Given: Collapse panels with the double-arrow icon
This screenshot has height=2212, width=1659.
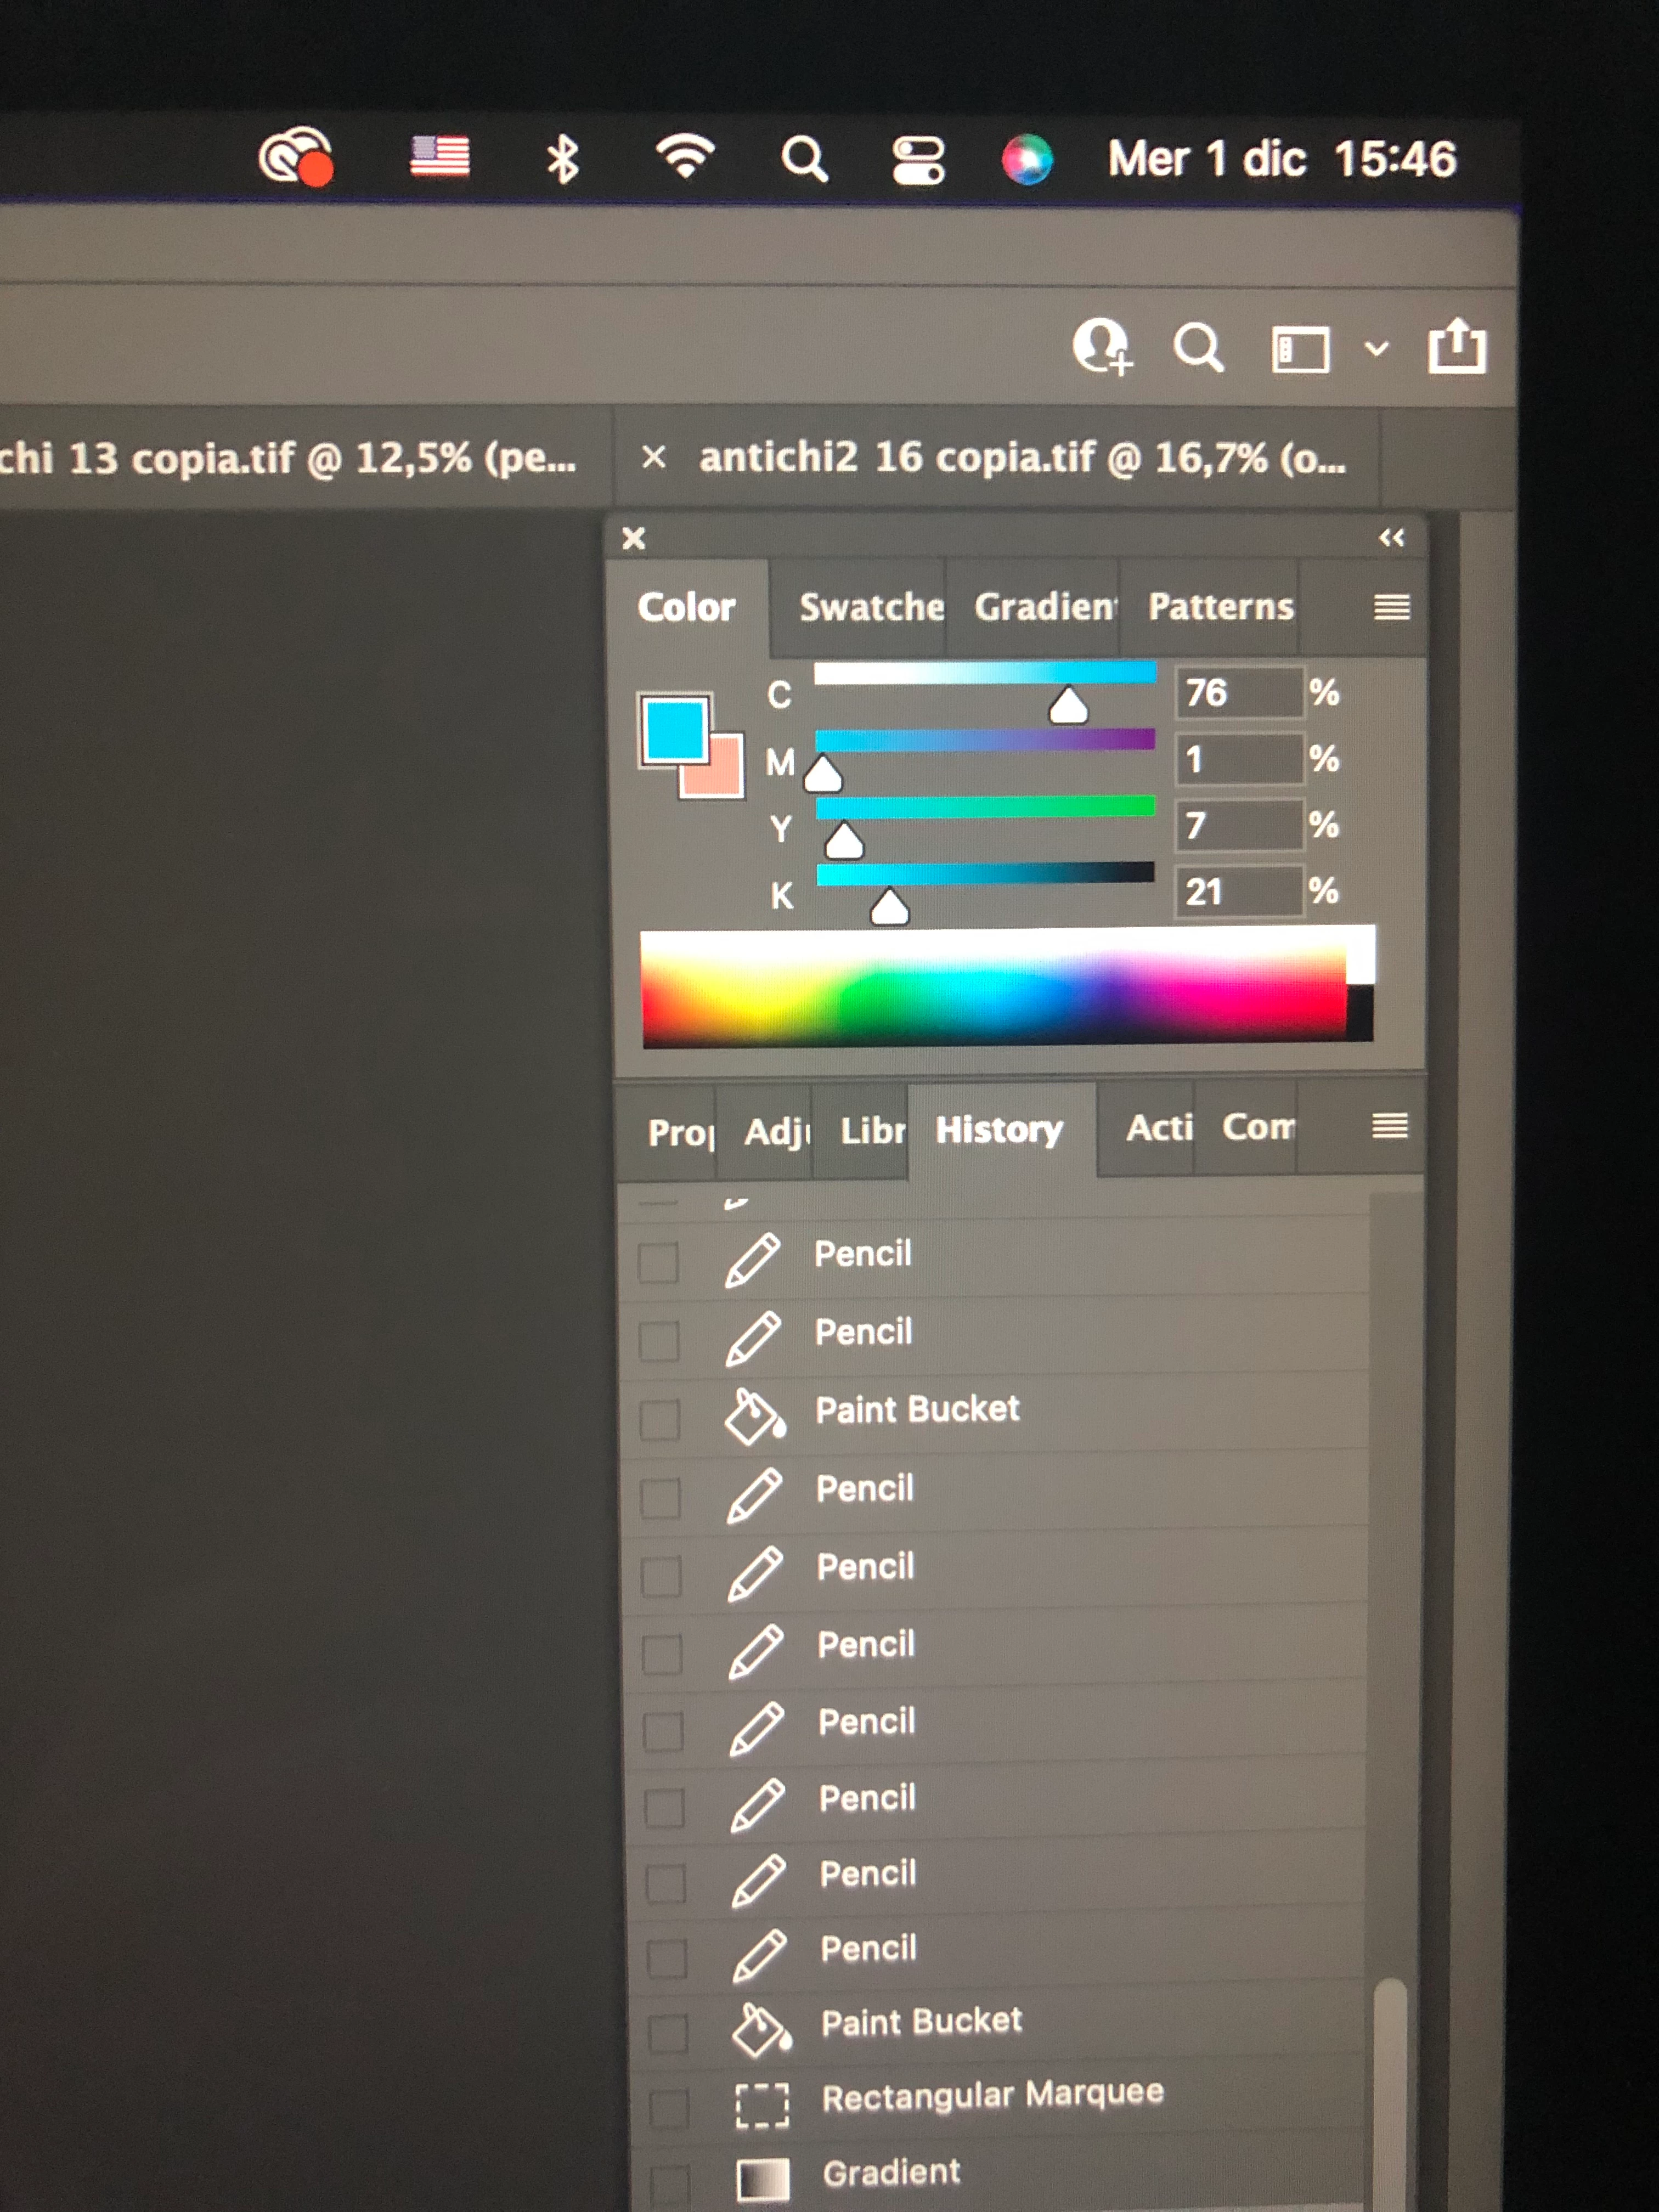Looking at the screenshot, I should tap(1391, 538).
